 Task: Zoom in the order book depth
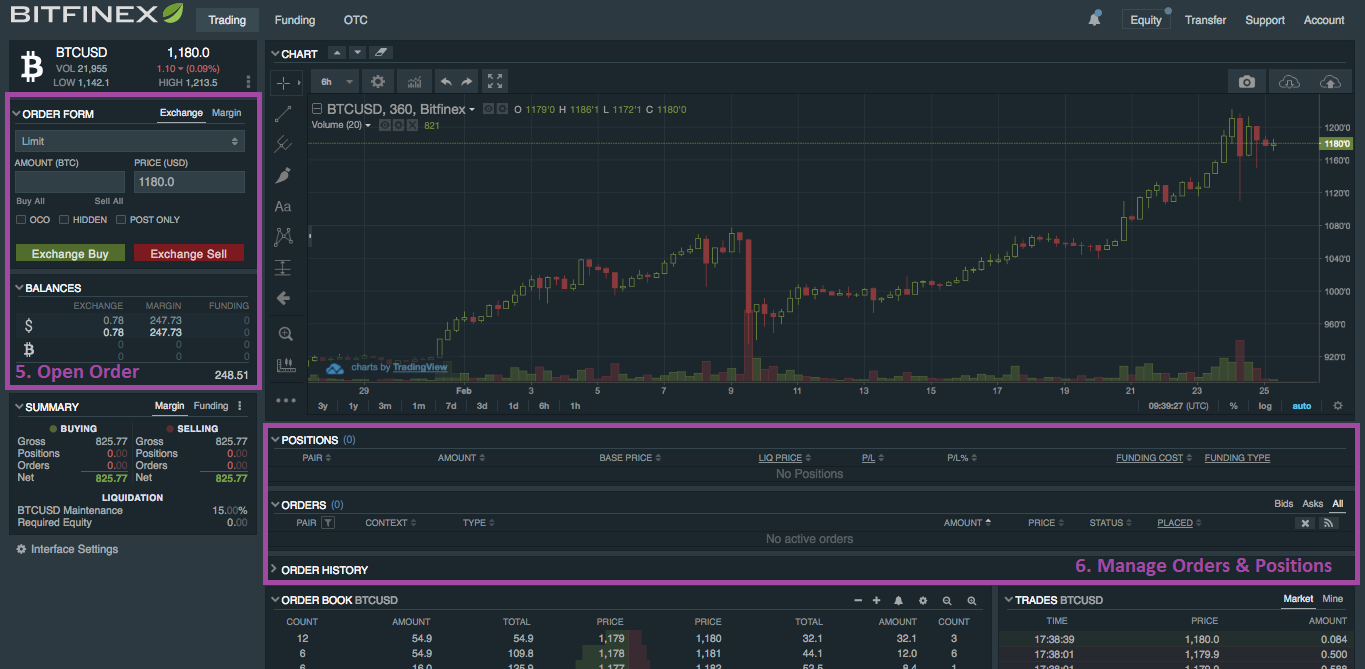(971, 601)
